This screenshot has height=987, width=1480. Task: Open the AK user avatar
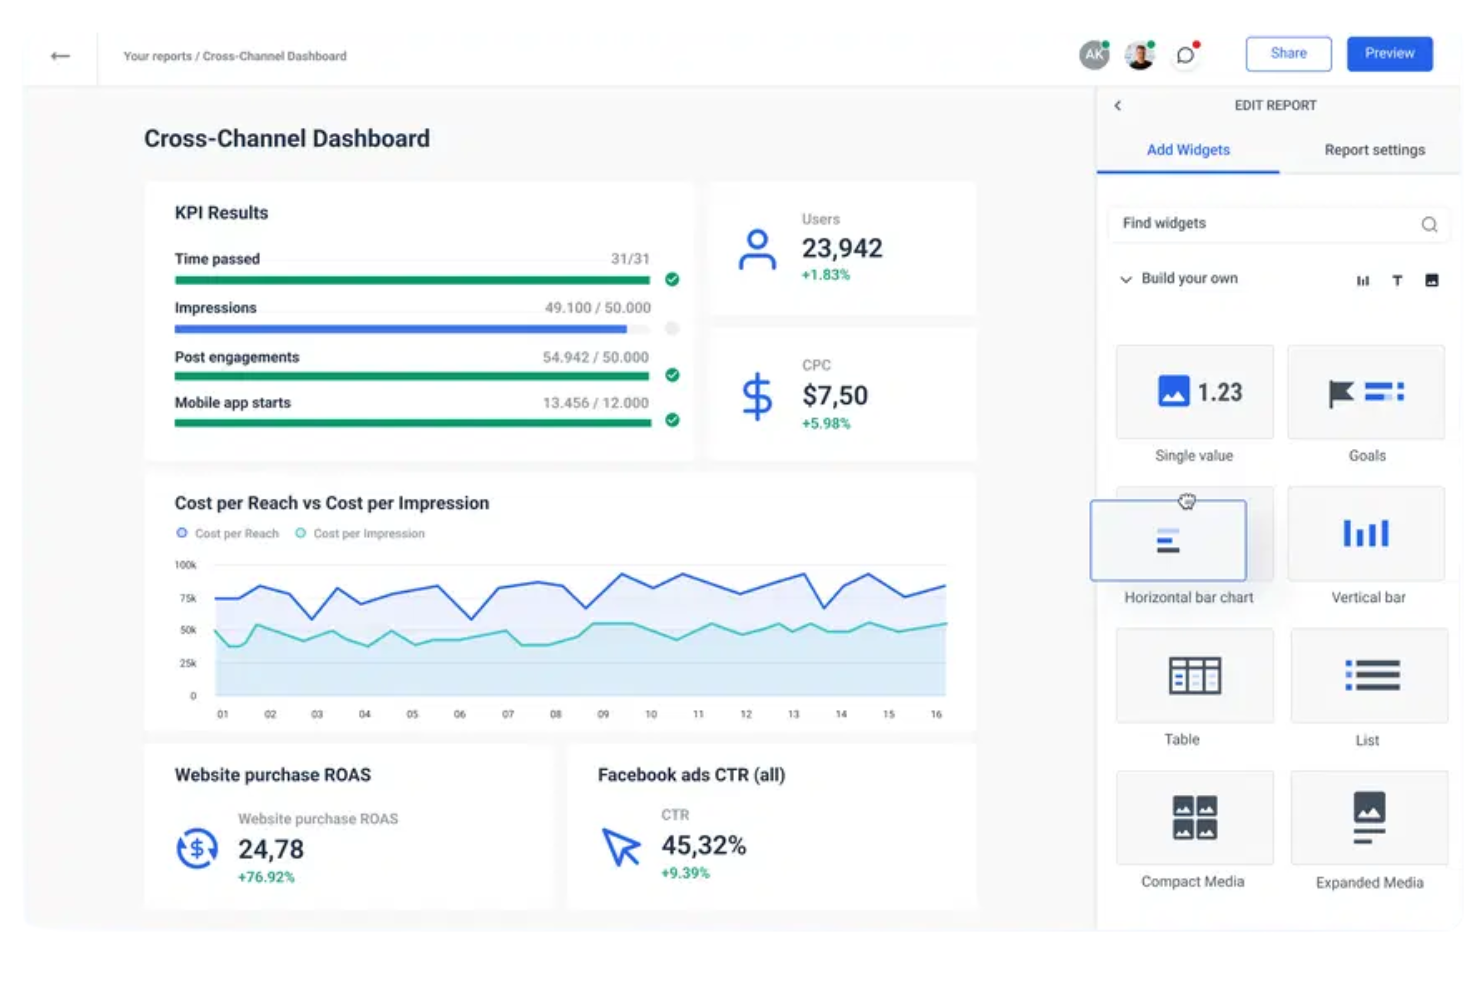coord(1094,55)
